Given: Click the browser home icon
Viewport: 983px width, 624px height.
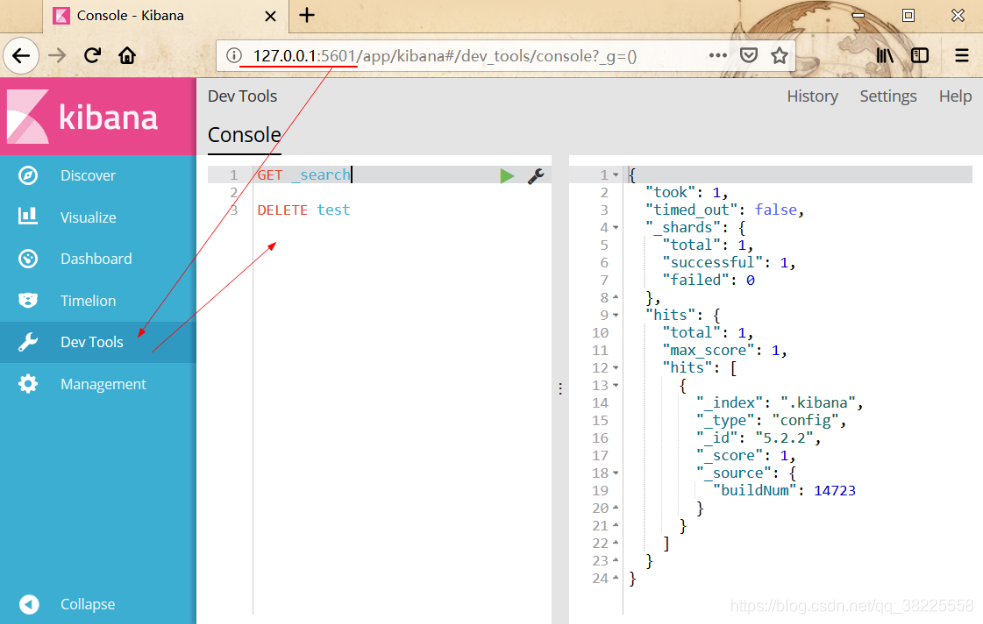Looking at the screenshot, I should (x=127, y=56).
